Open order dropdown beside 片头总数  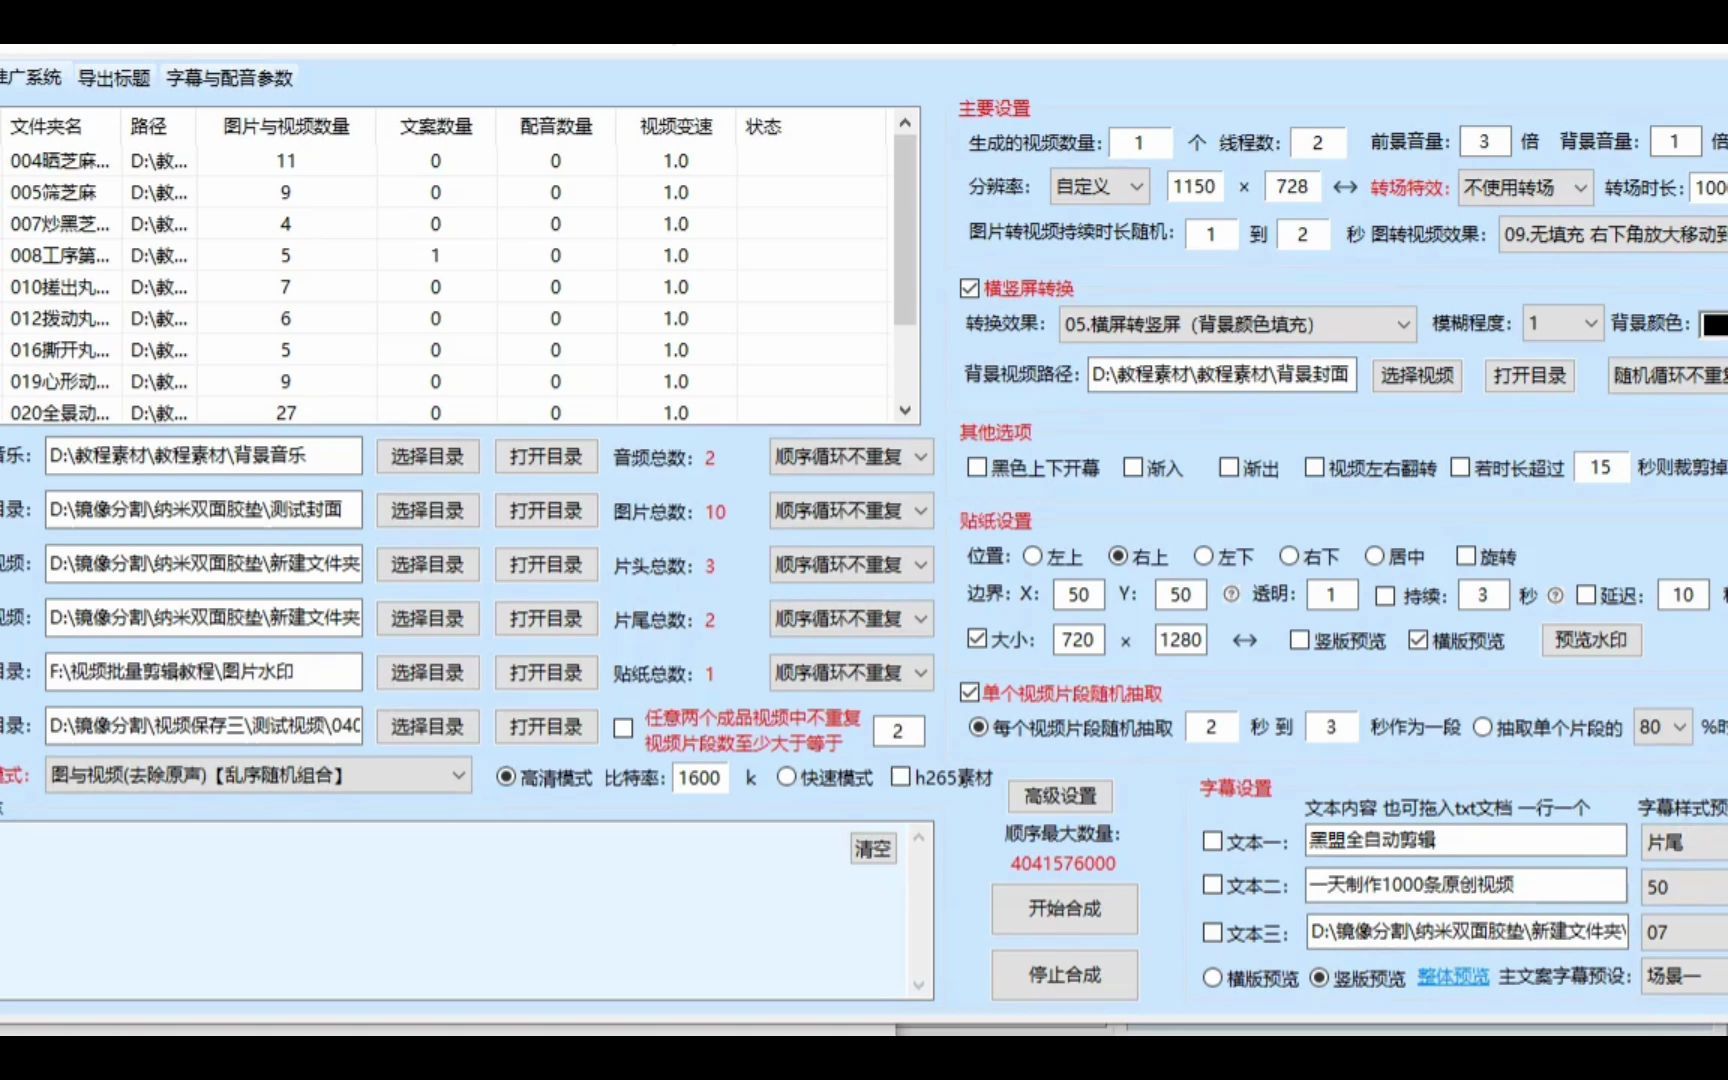pos(851,565)
